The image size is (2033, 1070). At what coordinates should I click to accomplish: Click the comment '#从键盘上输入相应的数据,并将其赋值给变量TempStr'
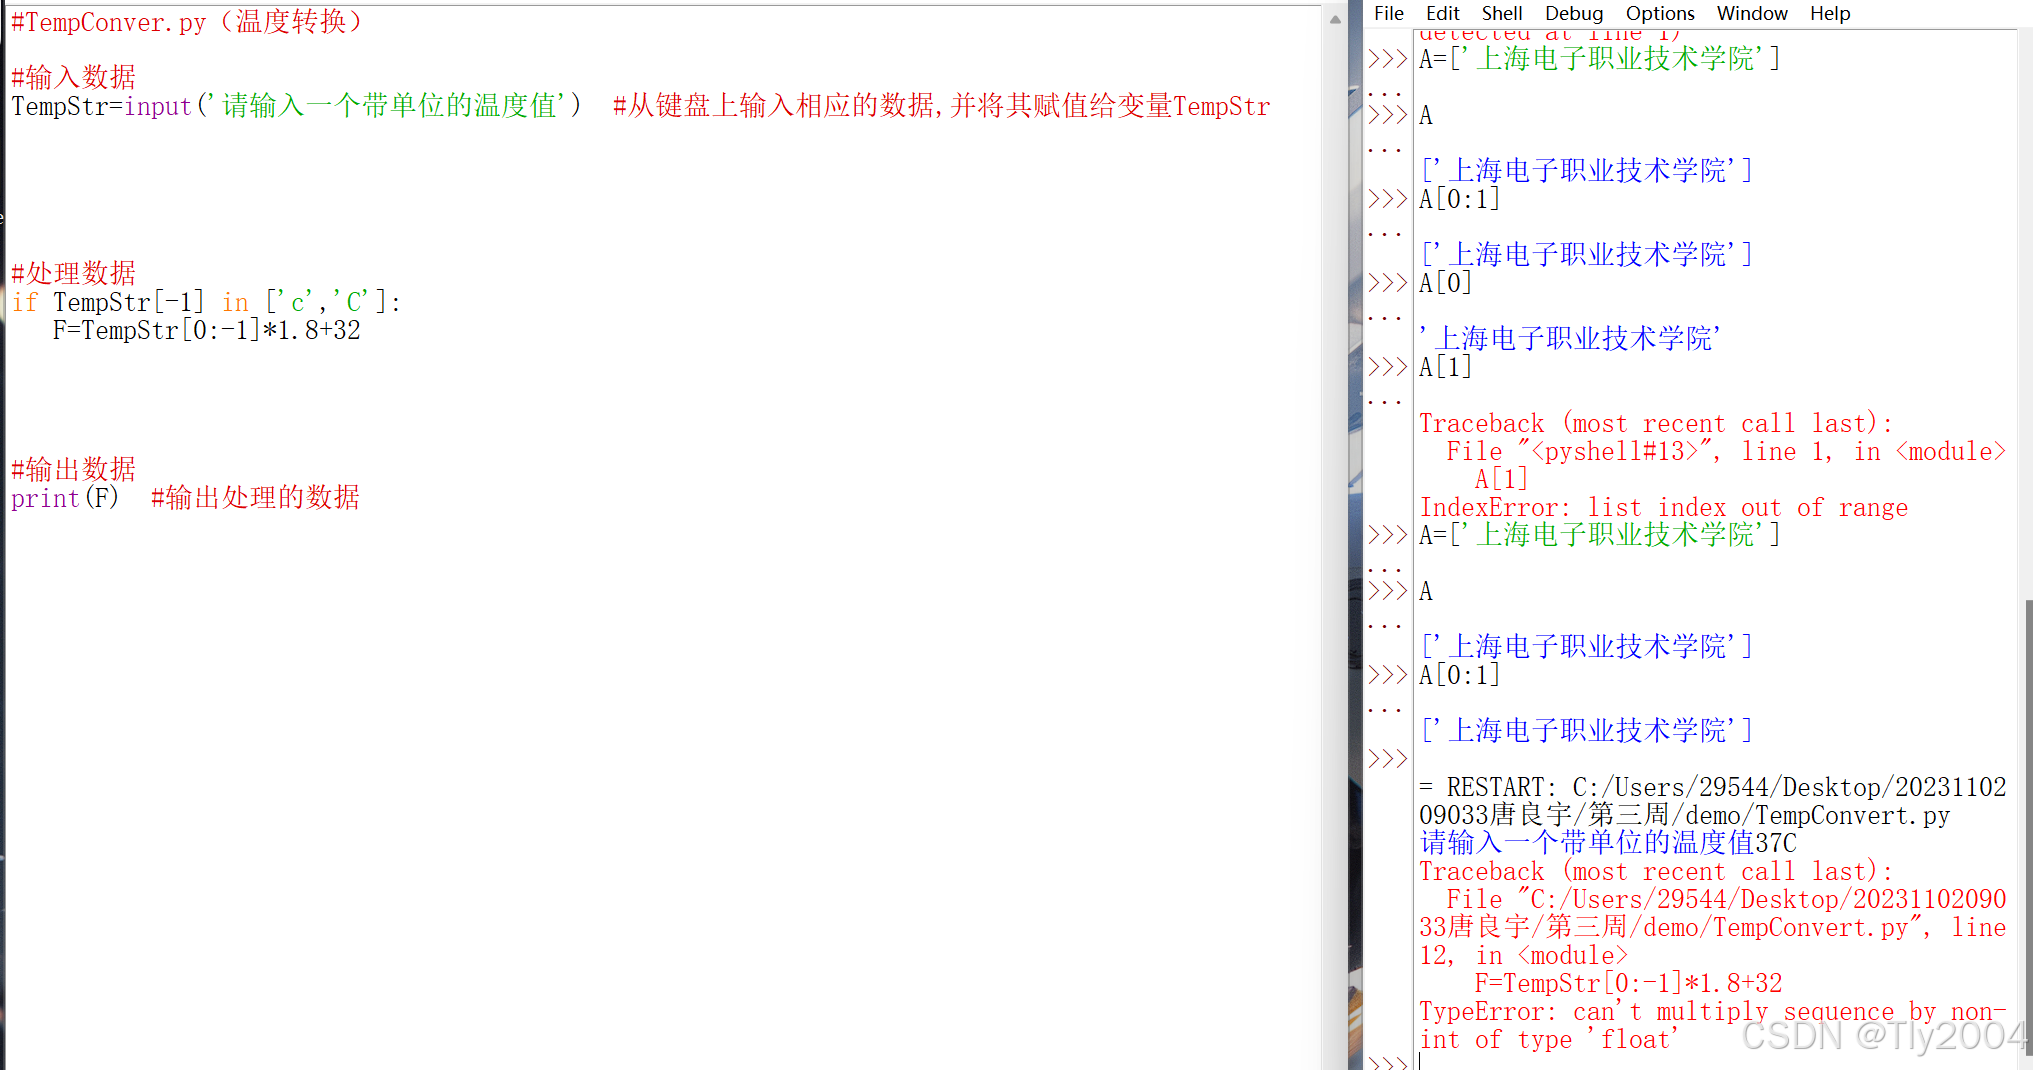click(941, 105)
